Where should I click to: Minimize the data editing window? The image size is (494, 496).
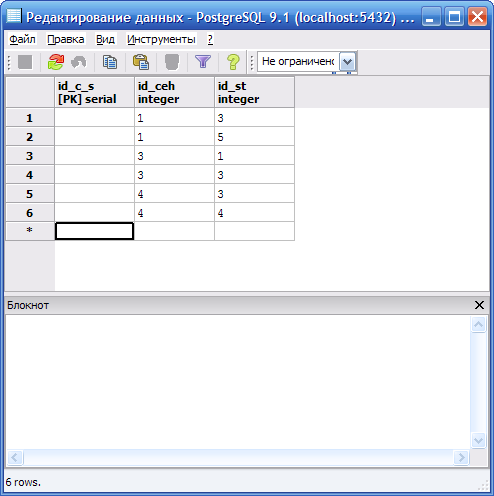(x=431, y=17)
